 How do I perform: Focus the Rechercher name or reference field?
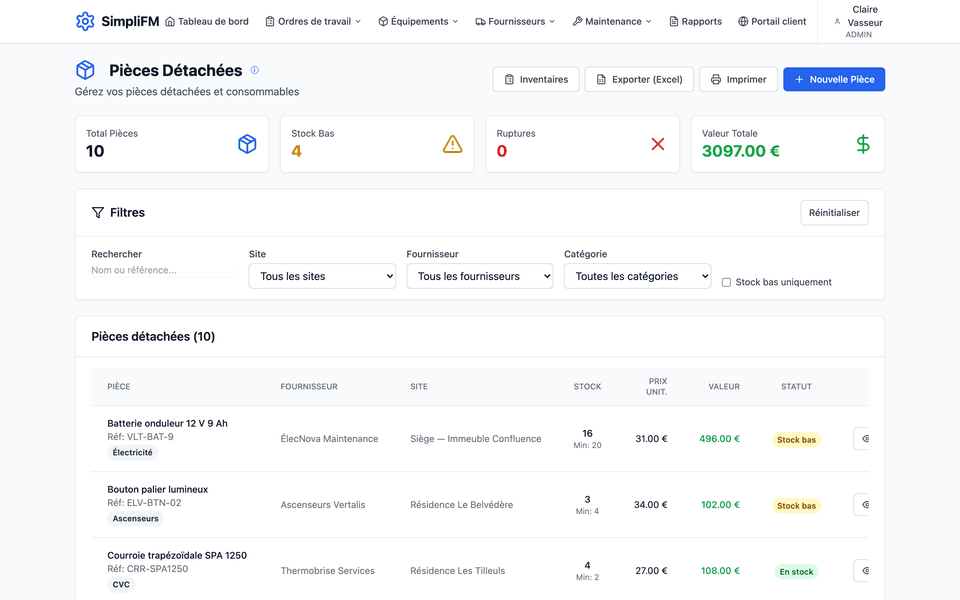[164, 270]
